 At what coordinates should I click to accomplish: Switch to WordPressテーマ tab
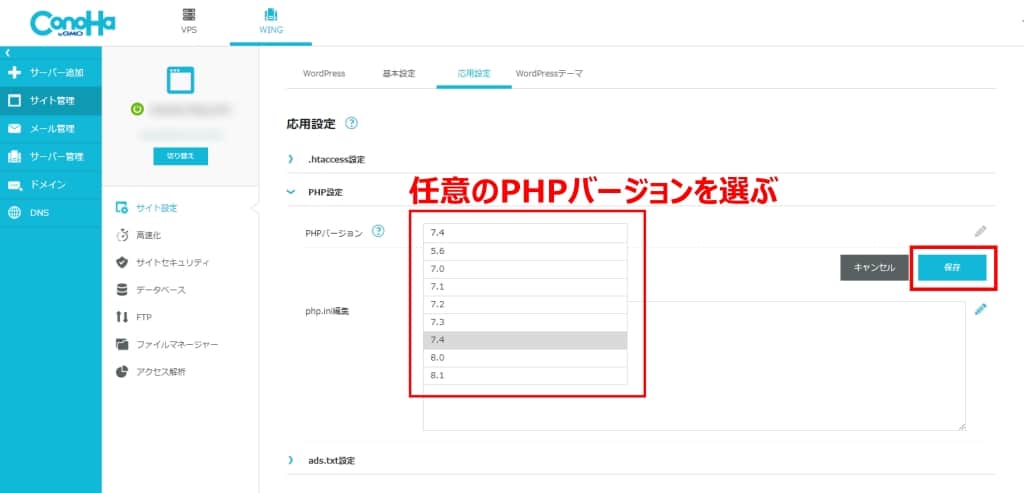tap(549, 74)
